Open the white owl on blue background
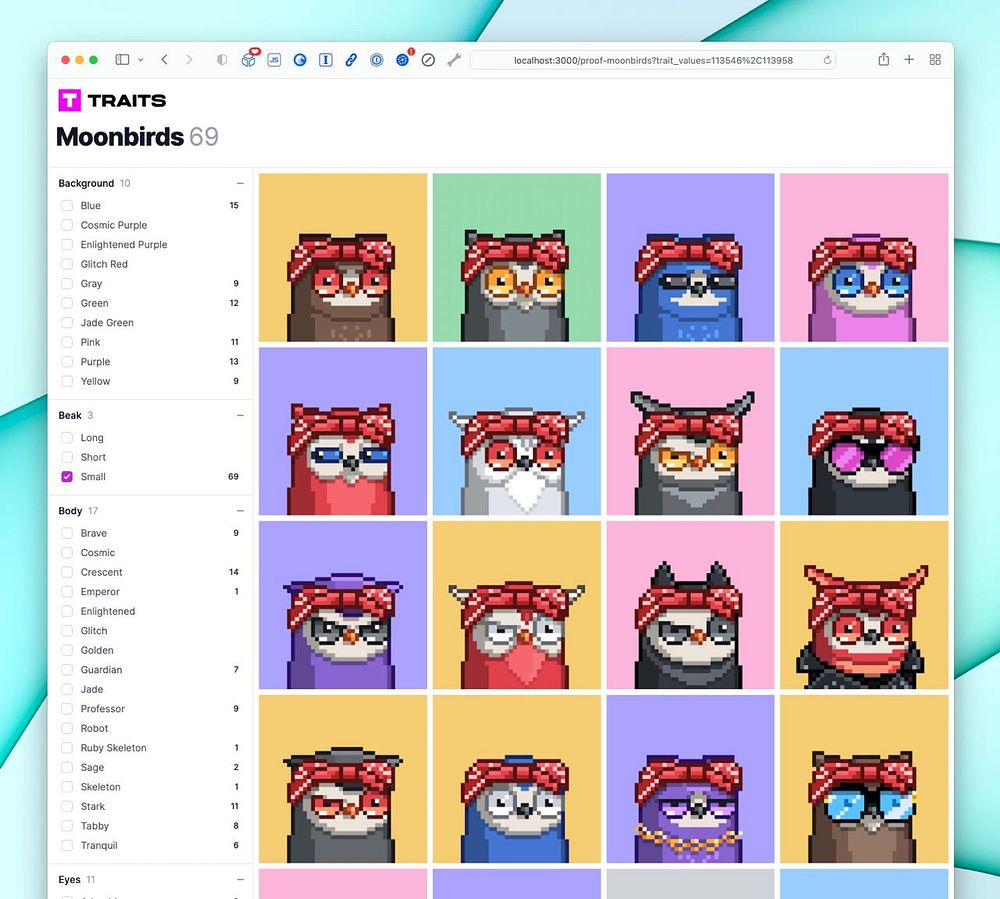 click(x=517, y=431)
